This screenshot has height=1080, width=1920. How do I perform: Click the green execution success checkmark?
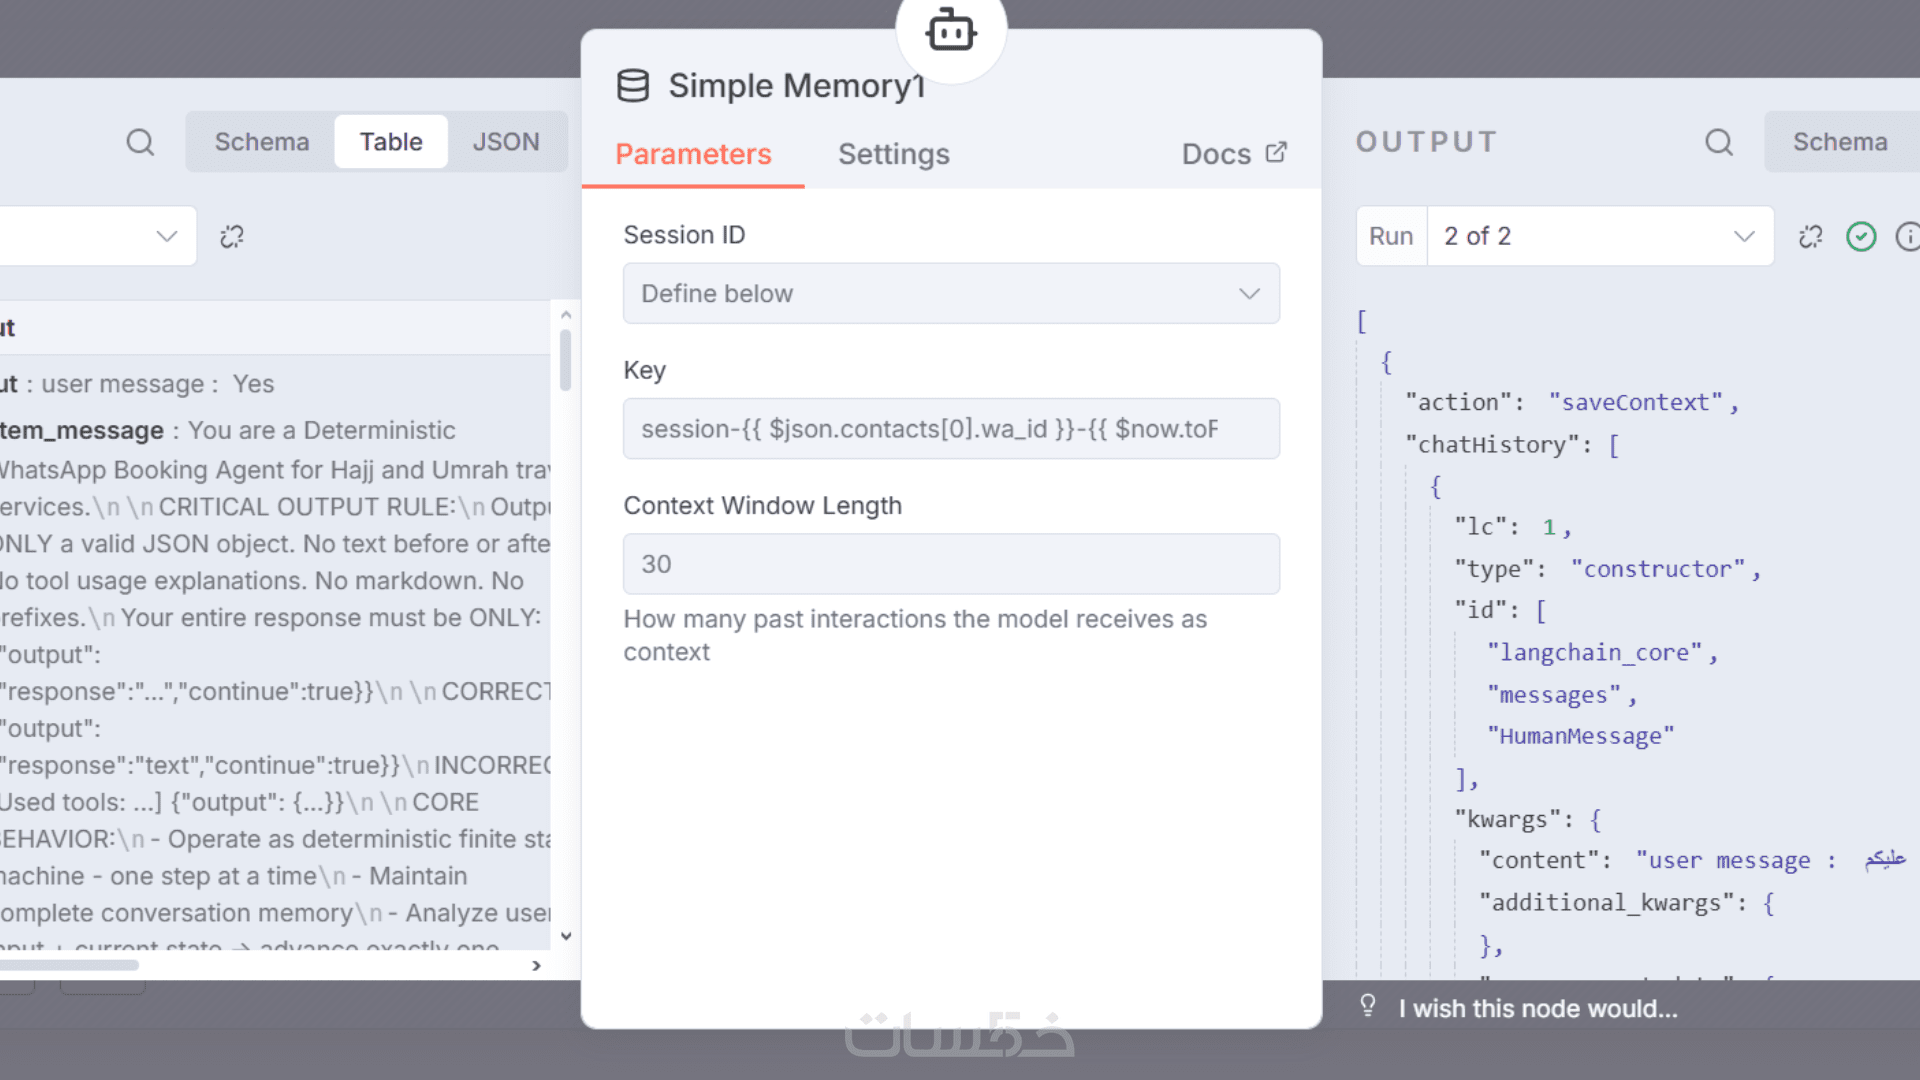(x=1861, y=237)
